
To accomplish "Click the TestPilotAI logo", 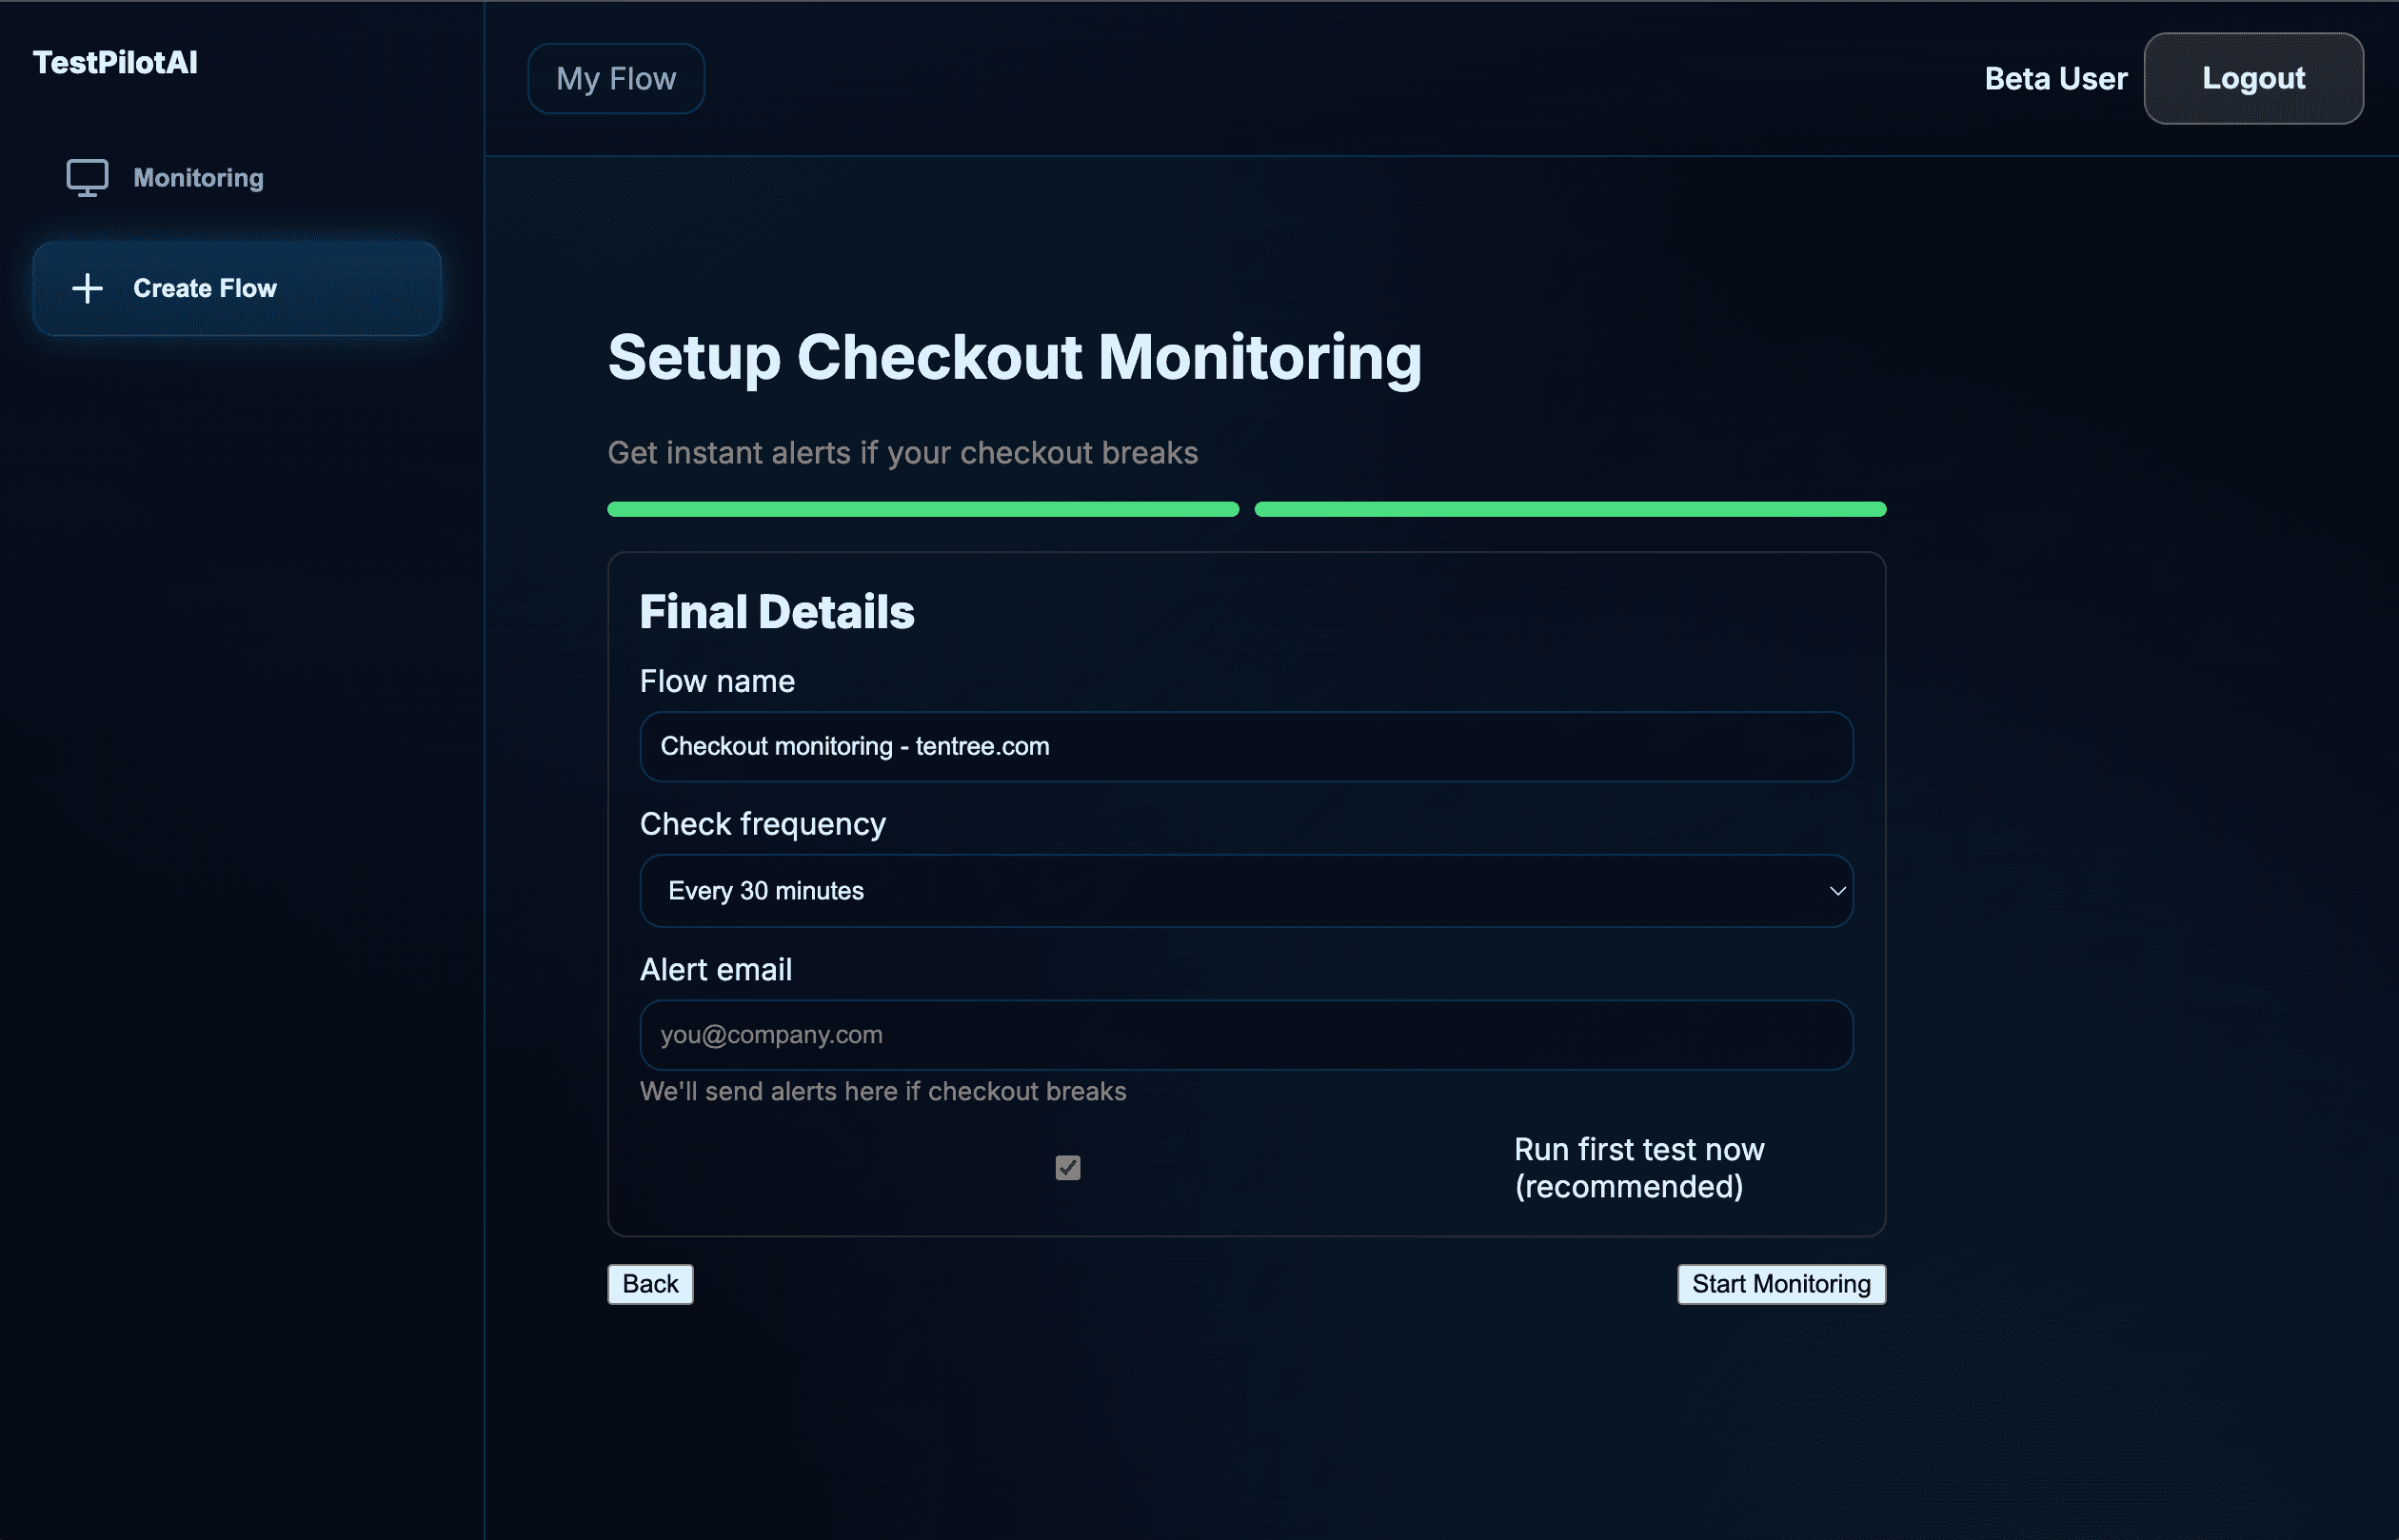I will tap(115, 62).
